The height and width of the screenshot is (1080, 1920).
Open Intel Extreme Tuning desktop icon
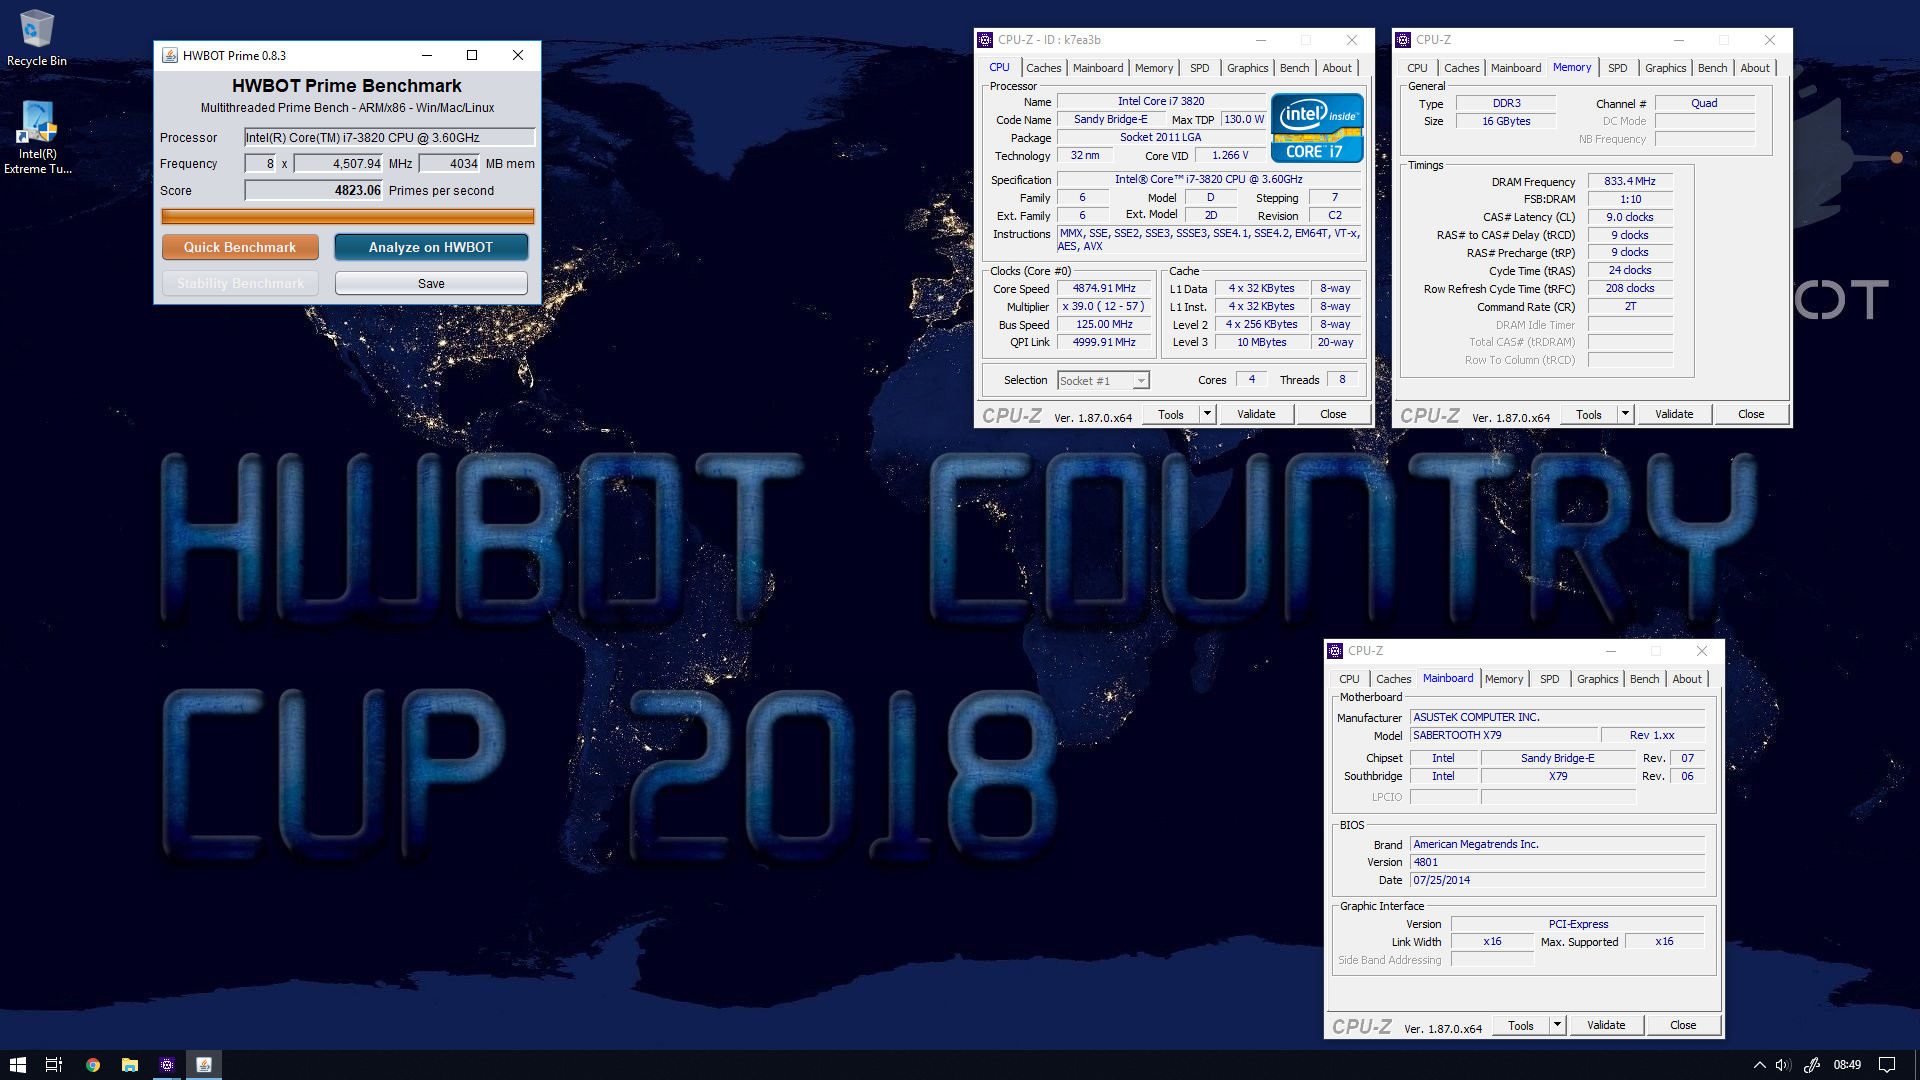click(37, 137)
